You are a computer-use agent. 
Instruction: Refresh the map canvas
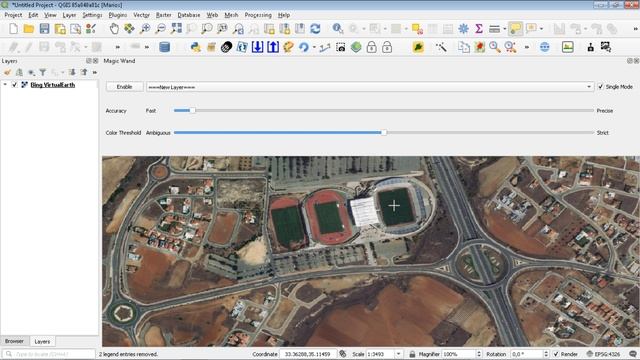(315, 29)
